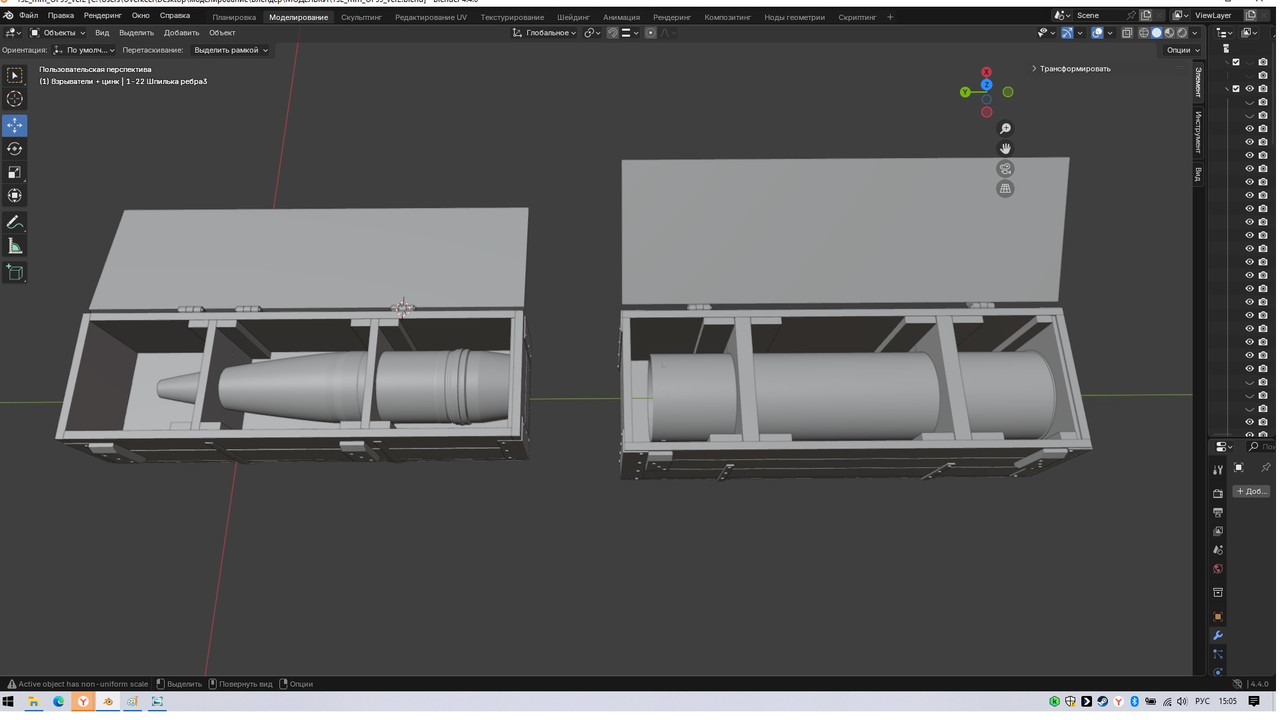Open the Scene properties tab
This screenshot has width=1280, height=720.
pos(1218,550)
